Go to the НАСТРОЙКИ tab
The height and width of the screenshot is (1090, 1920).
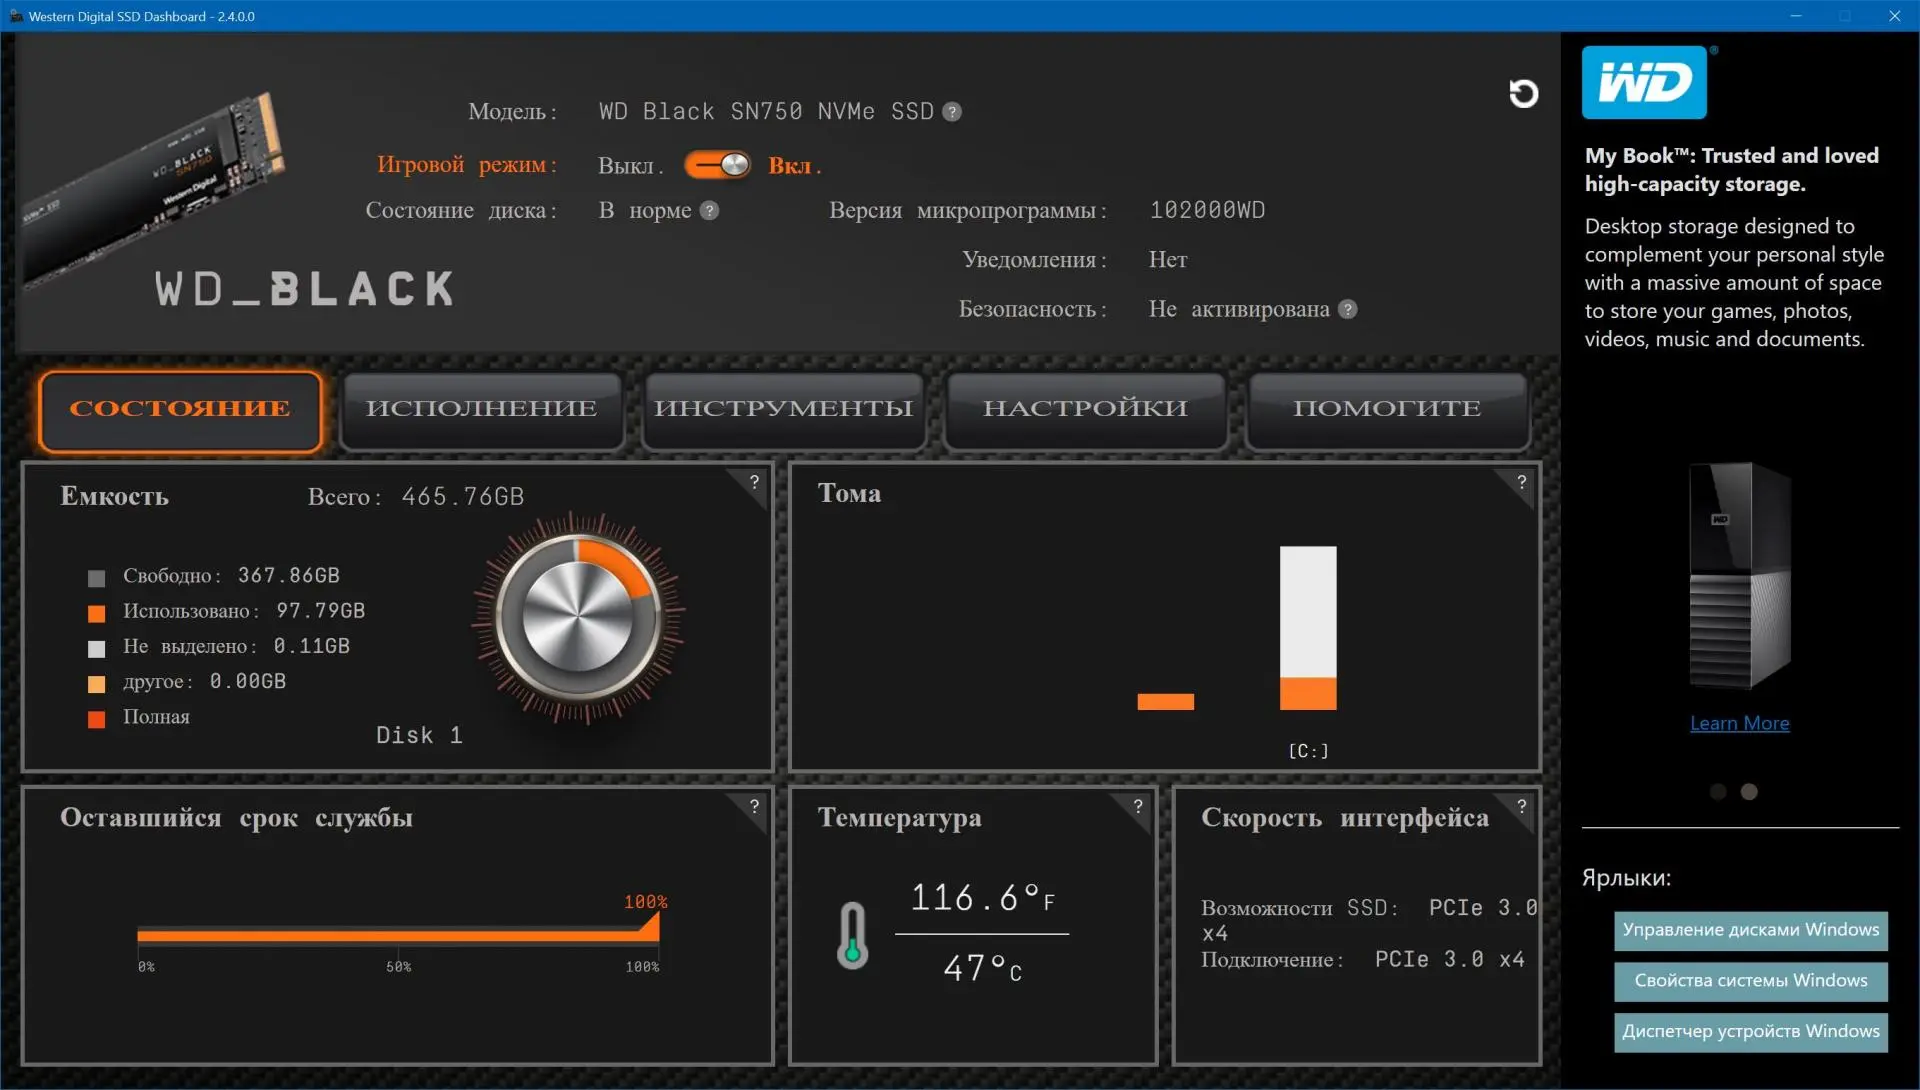point(1086,410)
